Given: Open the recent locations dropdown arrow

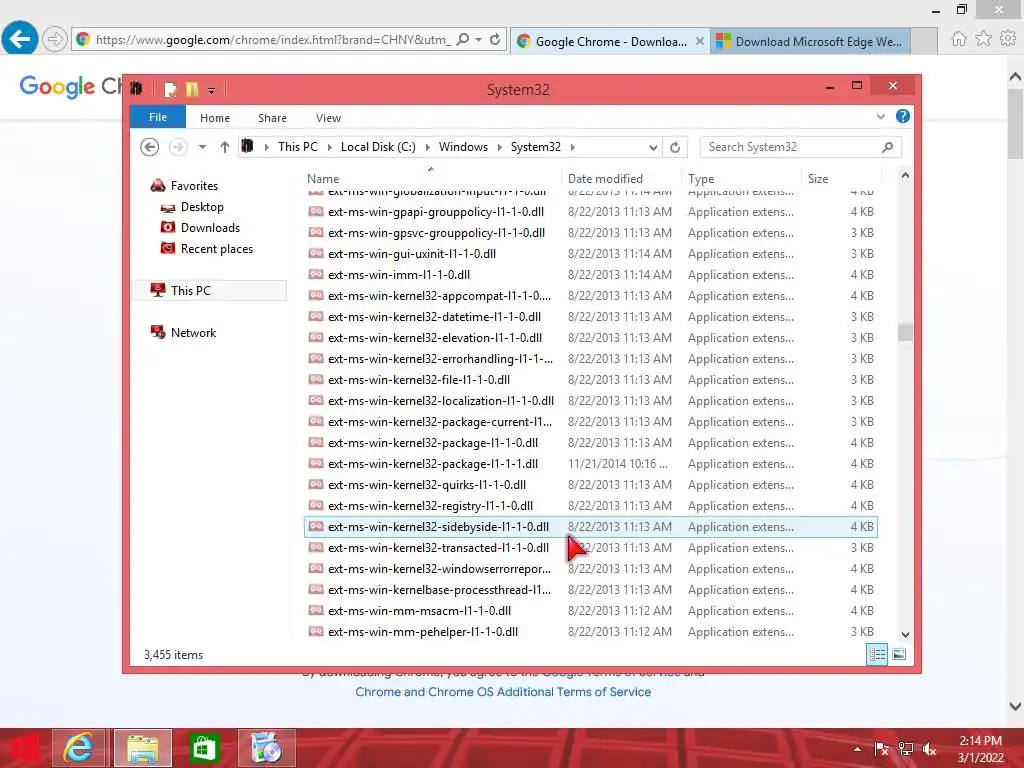Looking at the screenshot, I should (x=202, y=147).
